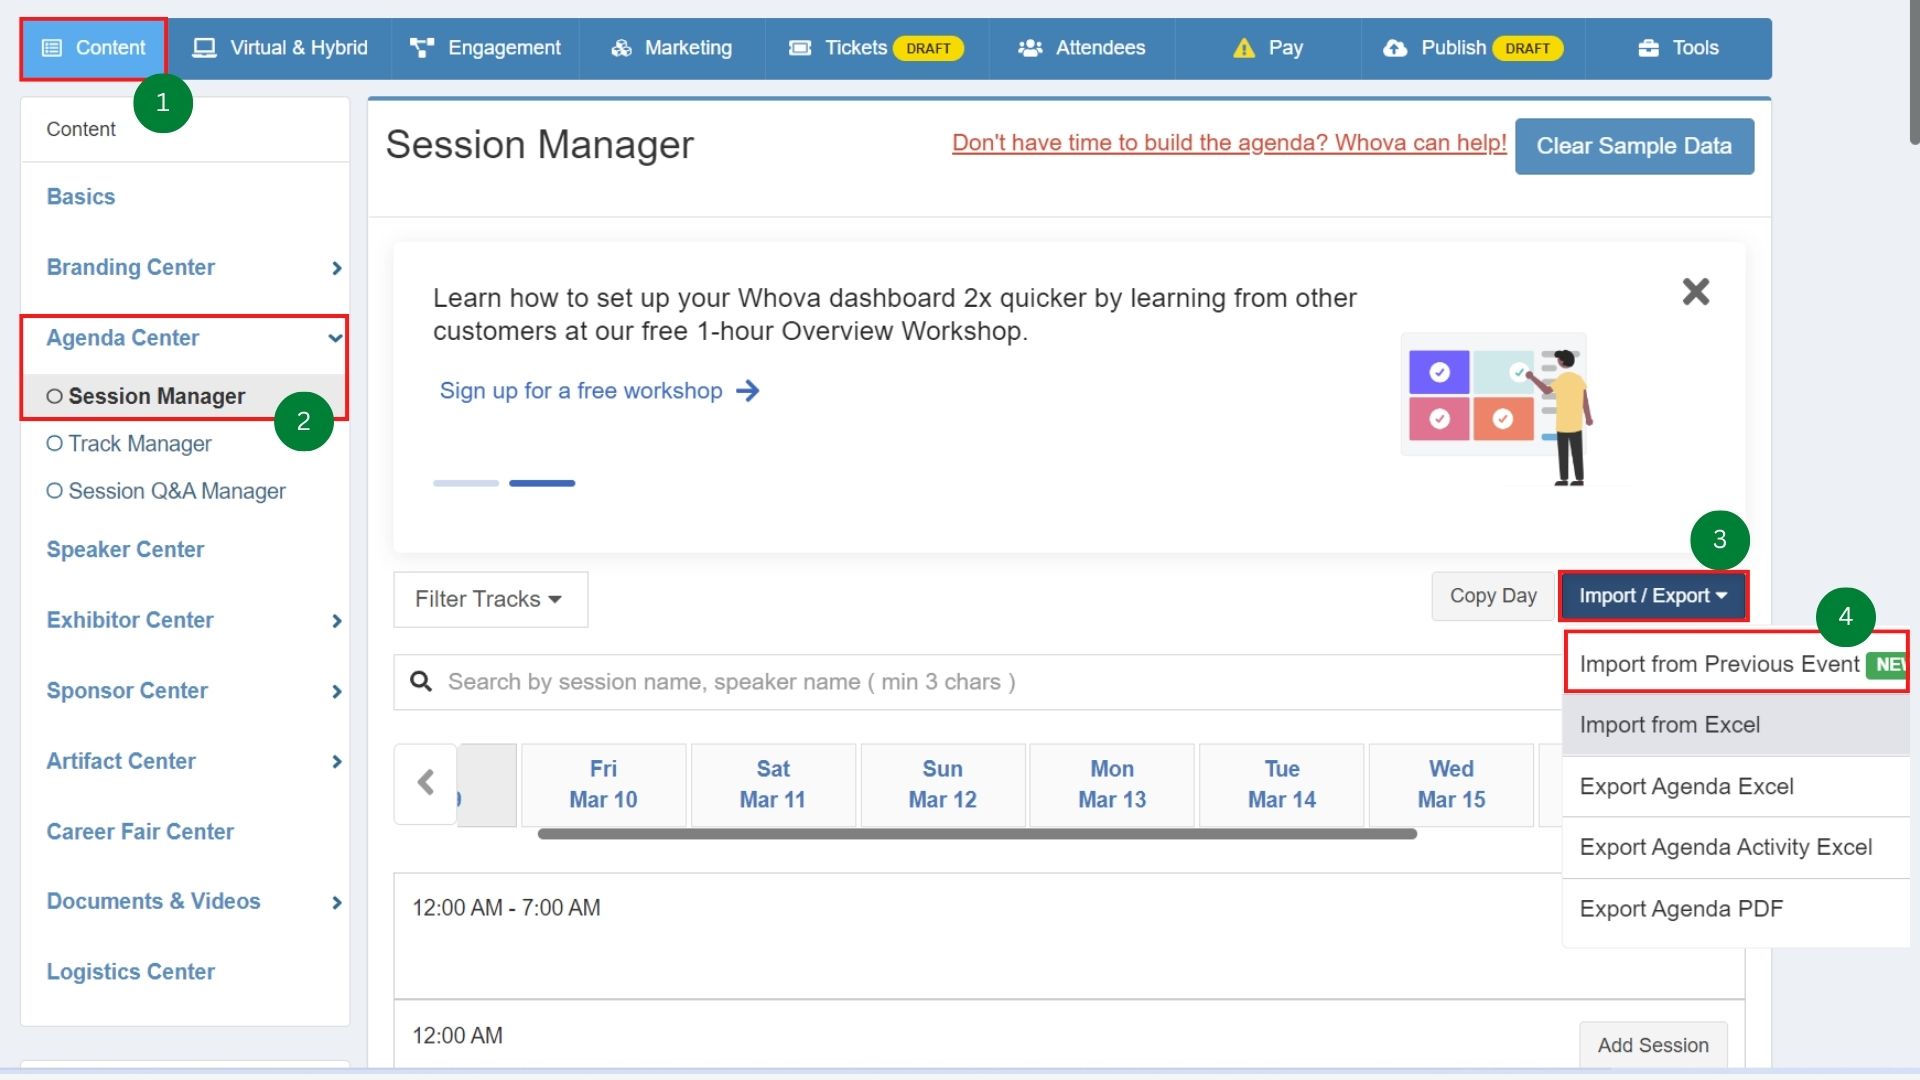Open the Pay tab
Screen dimensions: 1920x1080
(1267, 48)
